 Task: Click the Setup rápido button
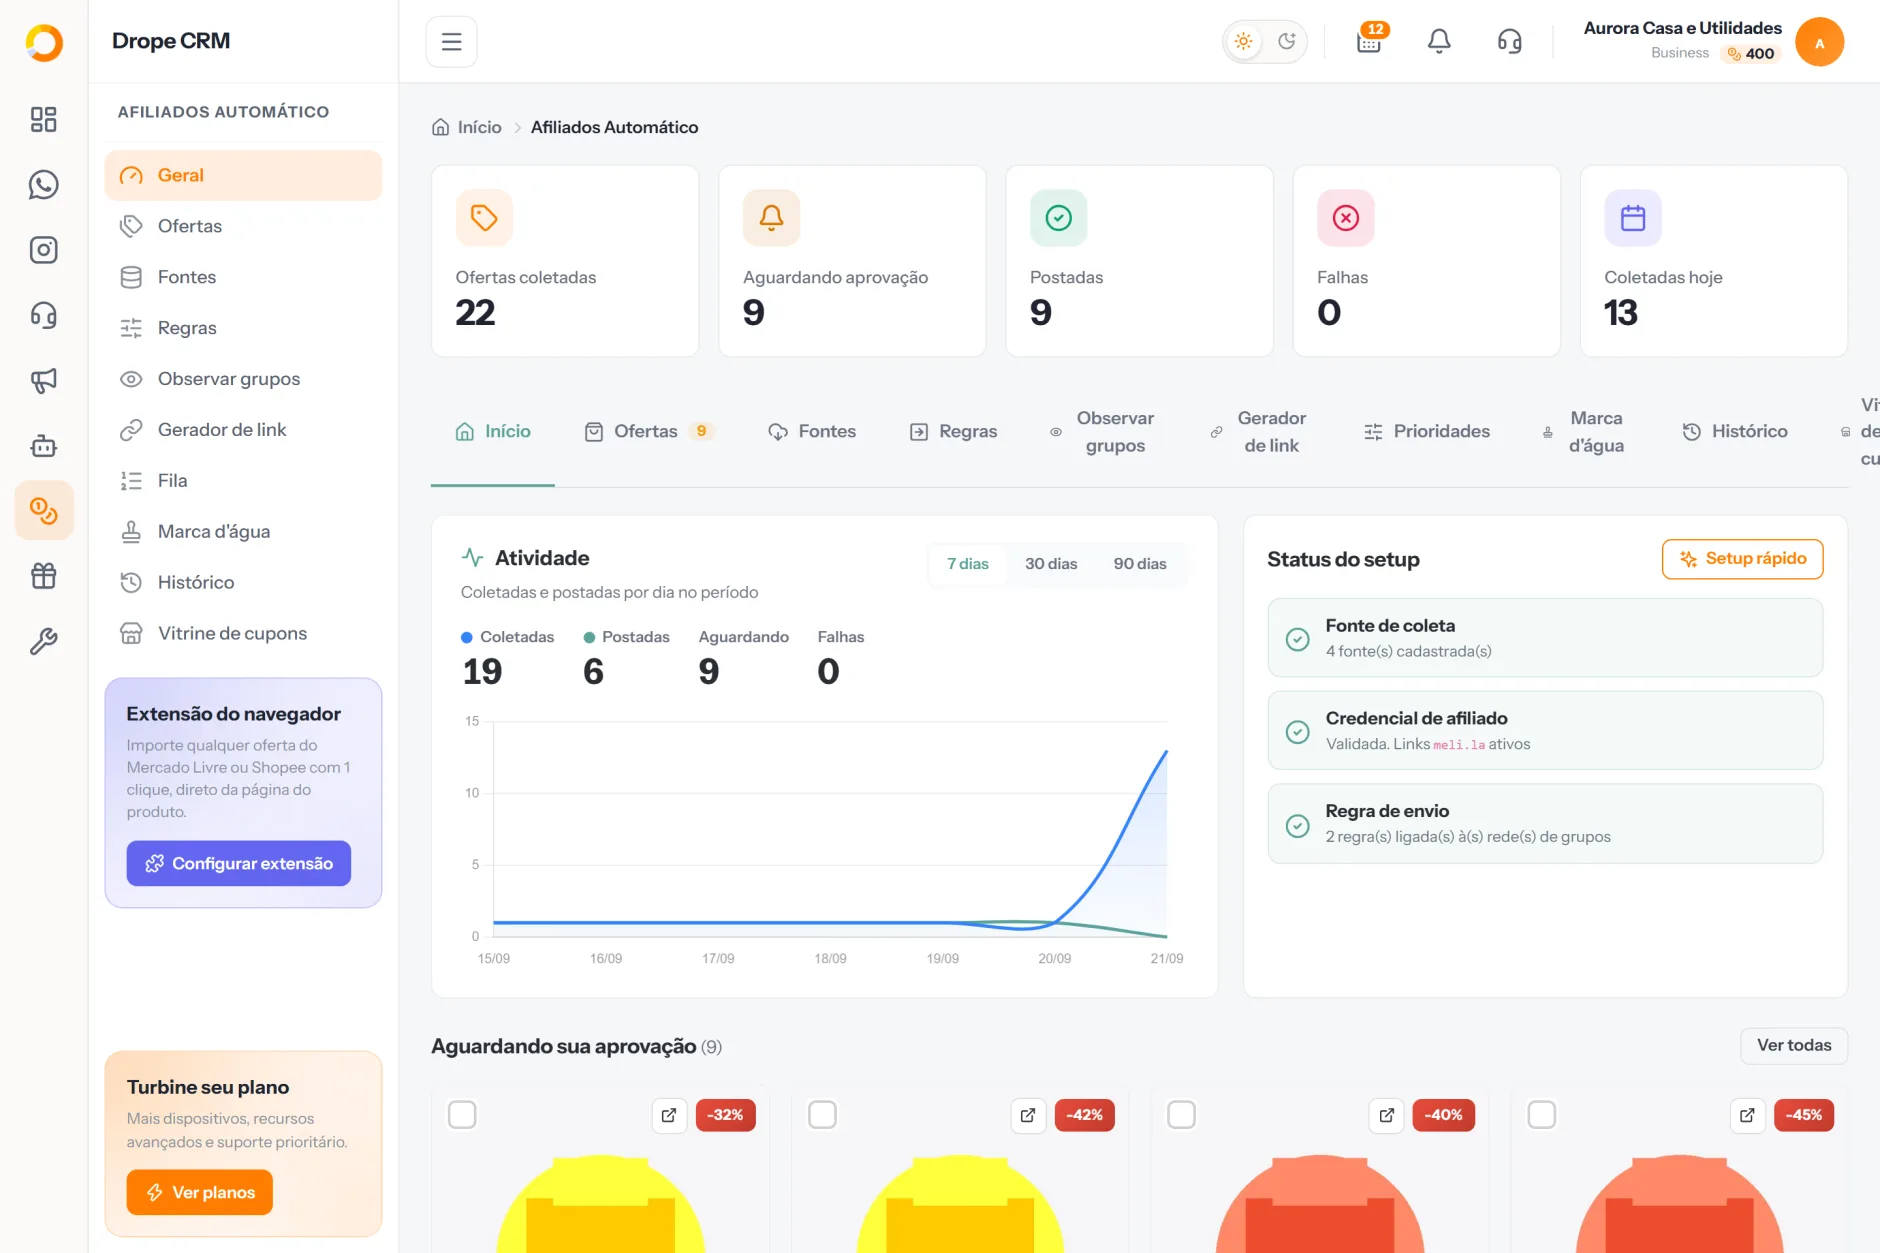coord(1742,559)
